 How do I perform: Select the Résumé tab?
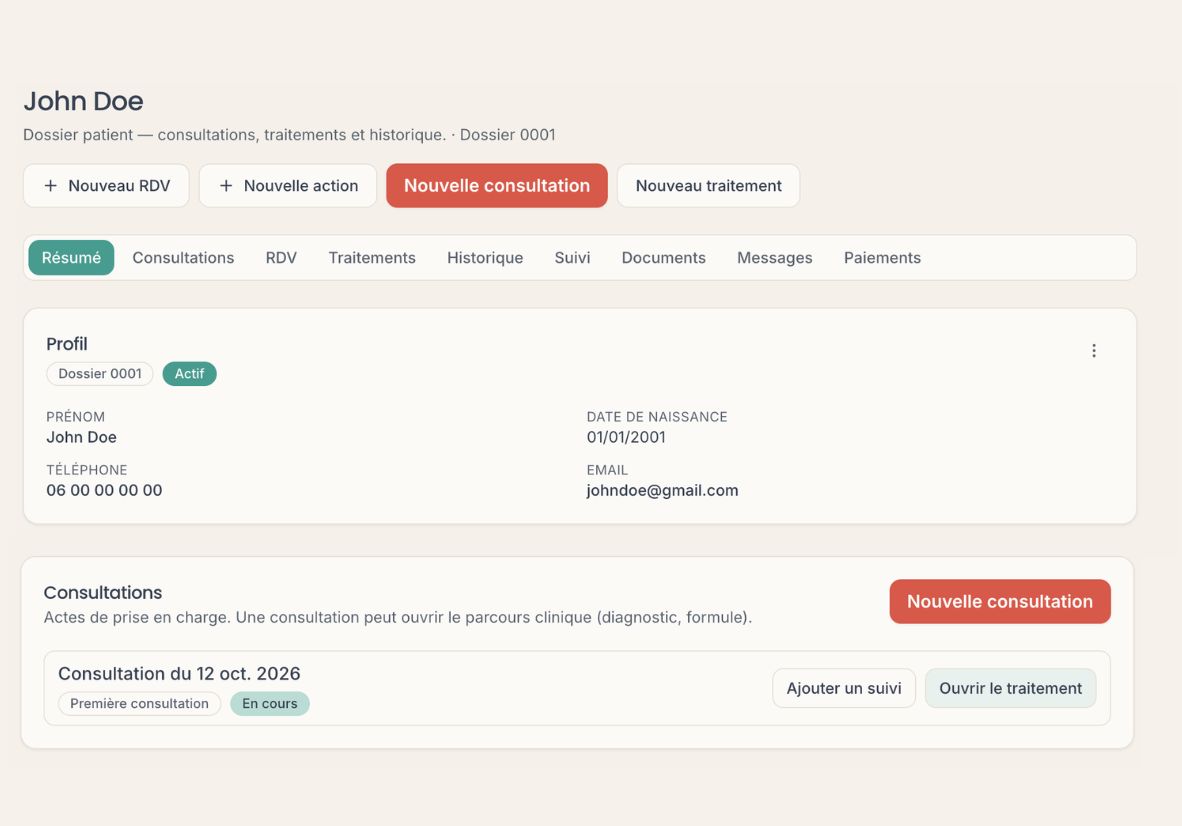click(x=71, y=258)
